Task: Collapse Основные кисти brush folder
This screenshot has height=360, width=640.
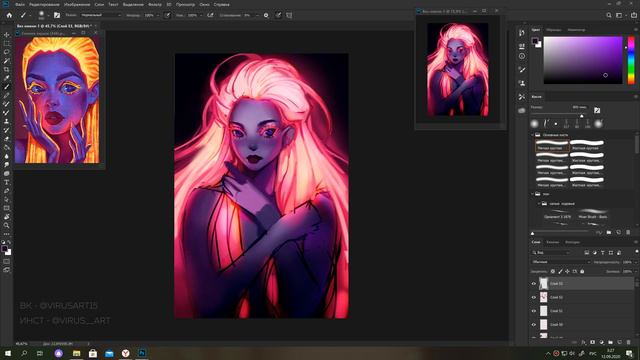Action: pos(533,135)
